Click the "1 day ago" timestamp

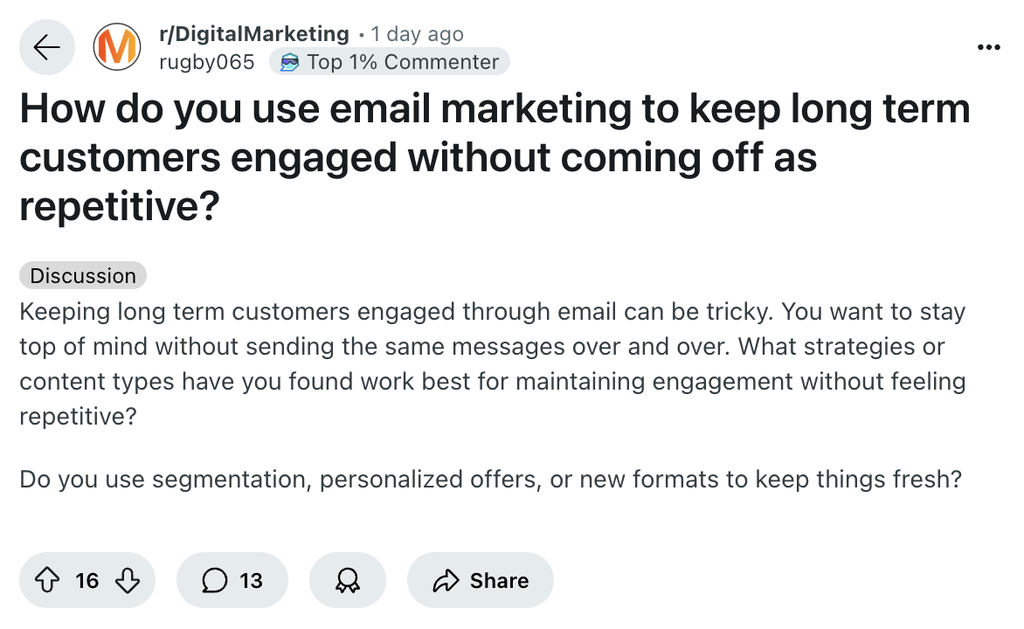point(418,34)
